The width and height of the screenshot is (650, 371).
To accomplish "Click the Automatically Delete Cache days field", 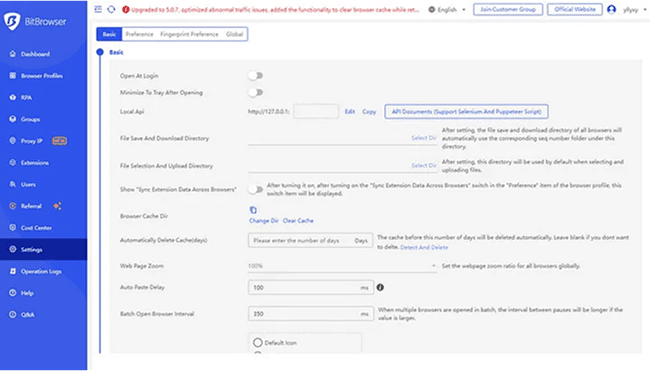I will pos(310,240).
